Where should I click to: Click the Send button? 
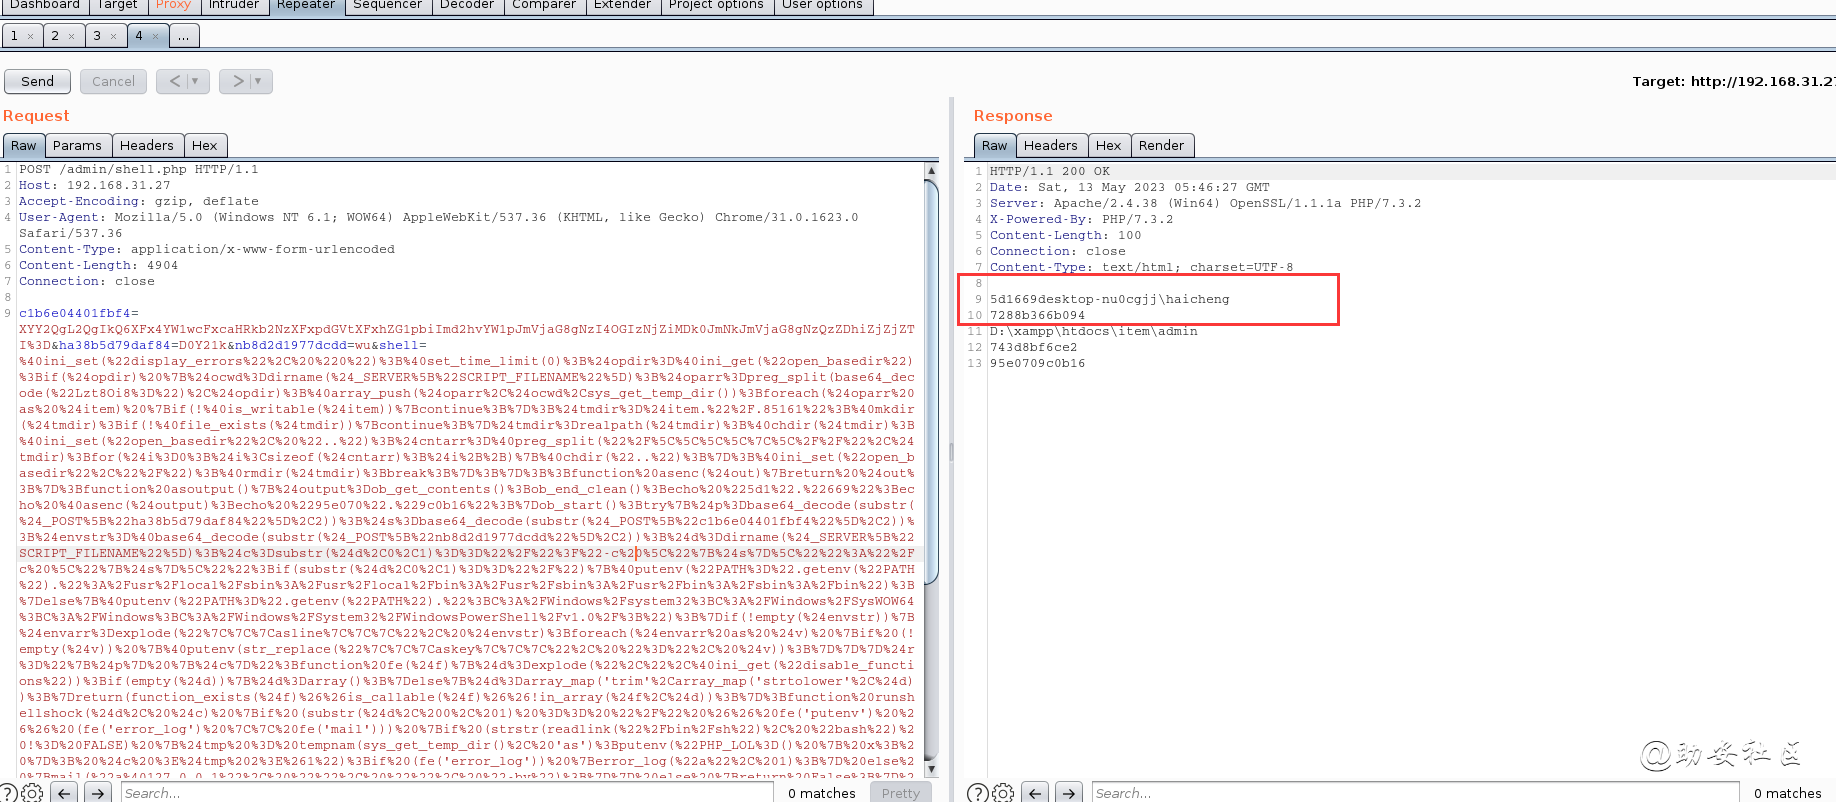point(37,81)
